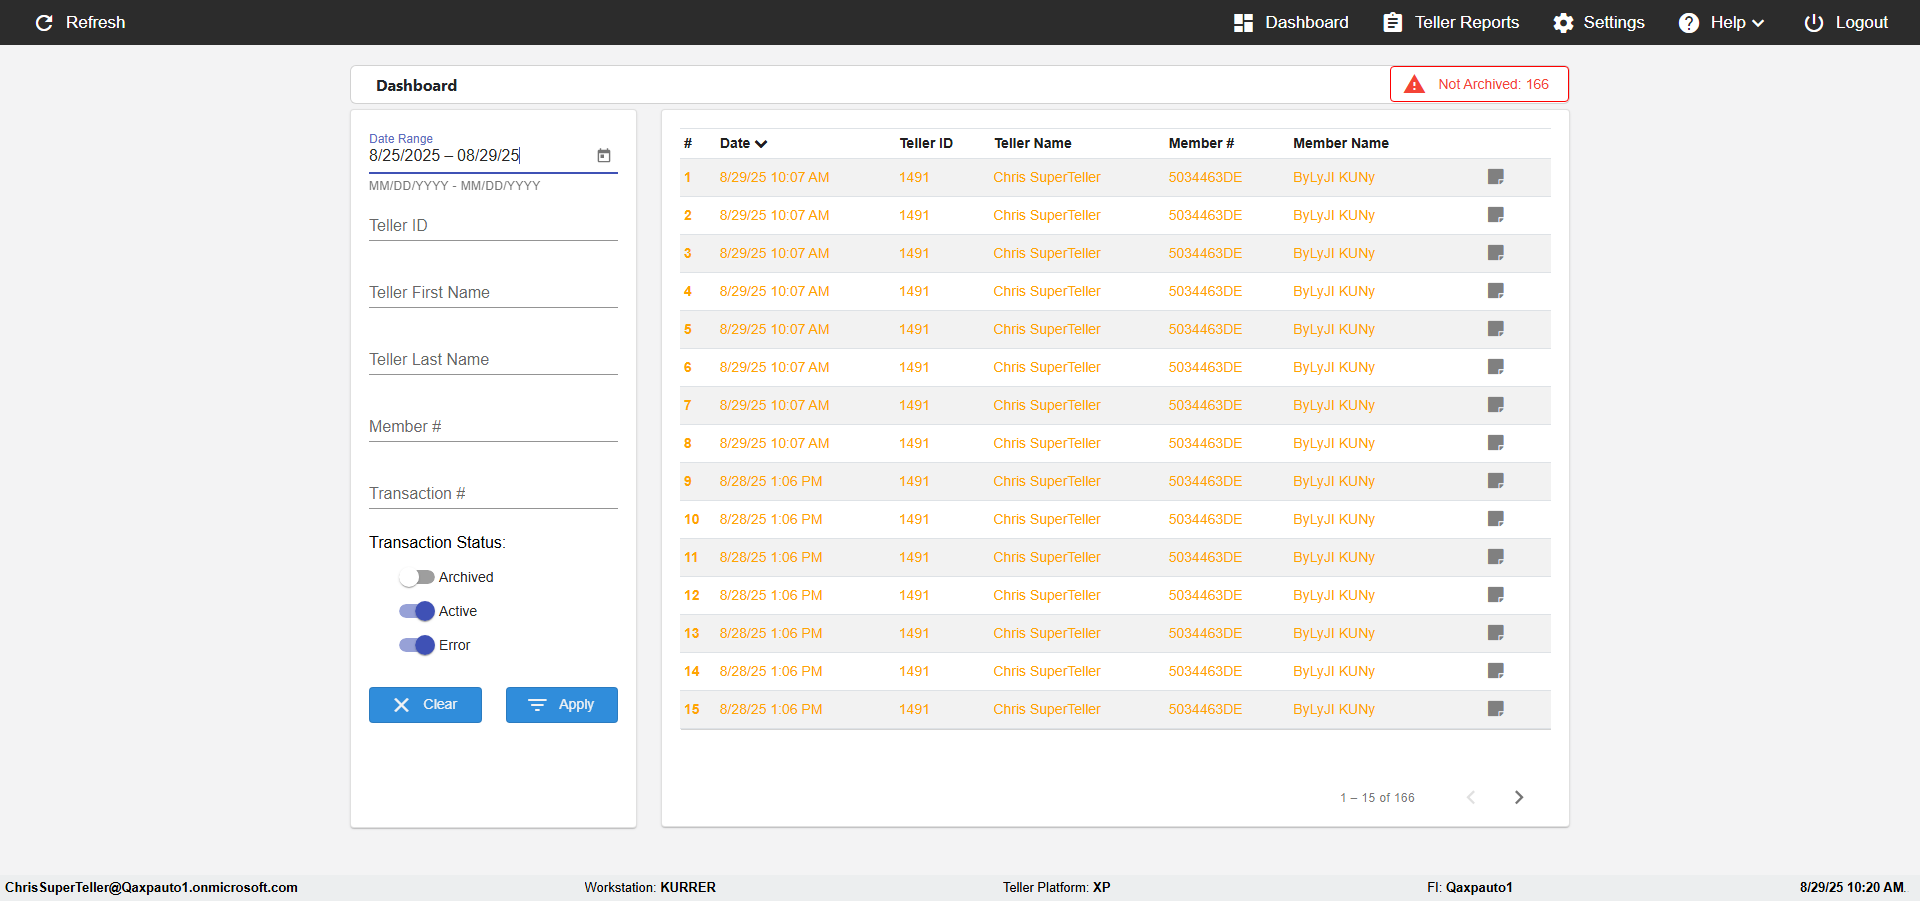The image size is (1920, 901).
Task: Log out using the Logout button
Action: [1846, 23]
